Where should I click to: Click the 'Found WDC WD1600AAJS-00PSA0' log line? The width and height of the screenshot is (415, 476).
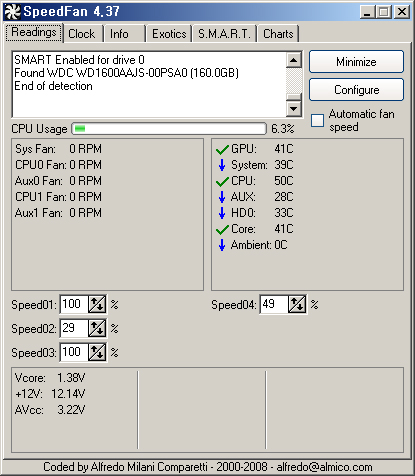tap(126, 73)
